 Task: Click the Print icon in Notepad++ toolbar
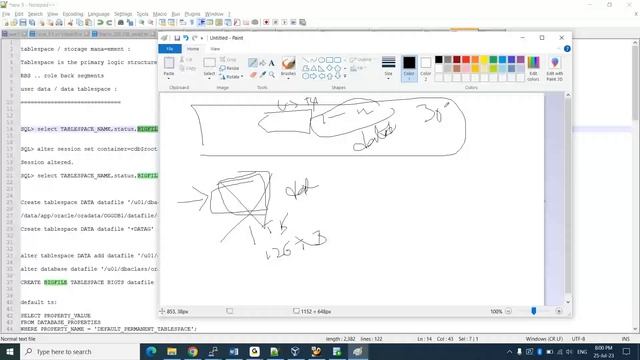59,22
